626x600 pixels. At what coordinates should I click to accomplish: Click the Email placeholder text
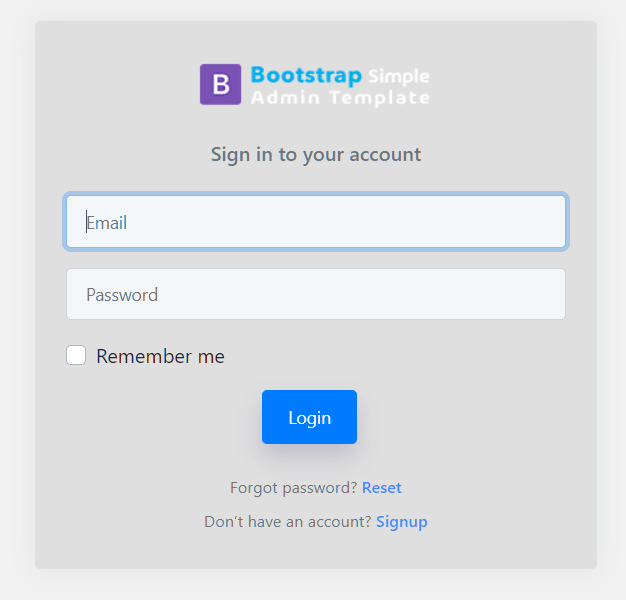(x=107, y=223)
